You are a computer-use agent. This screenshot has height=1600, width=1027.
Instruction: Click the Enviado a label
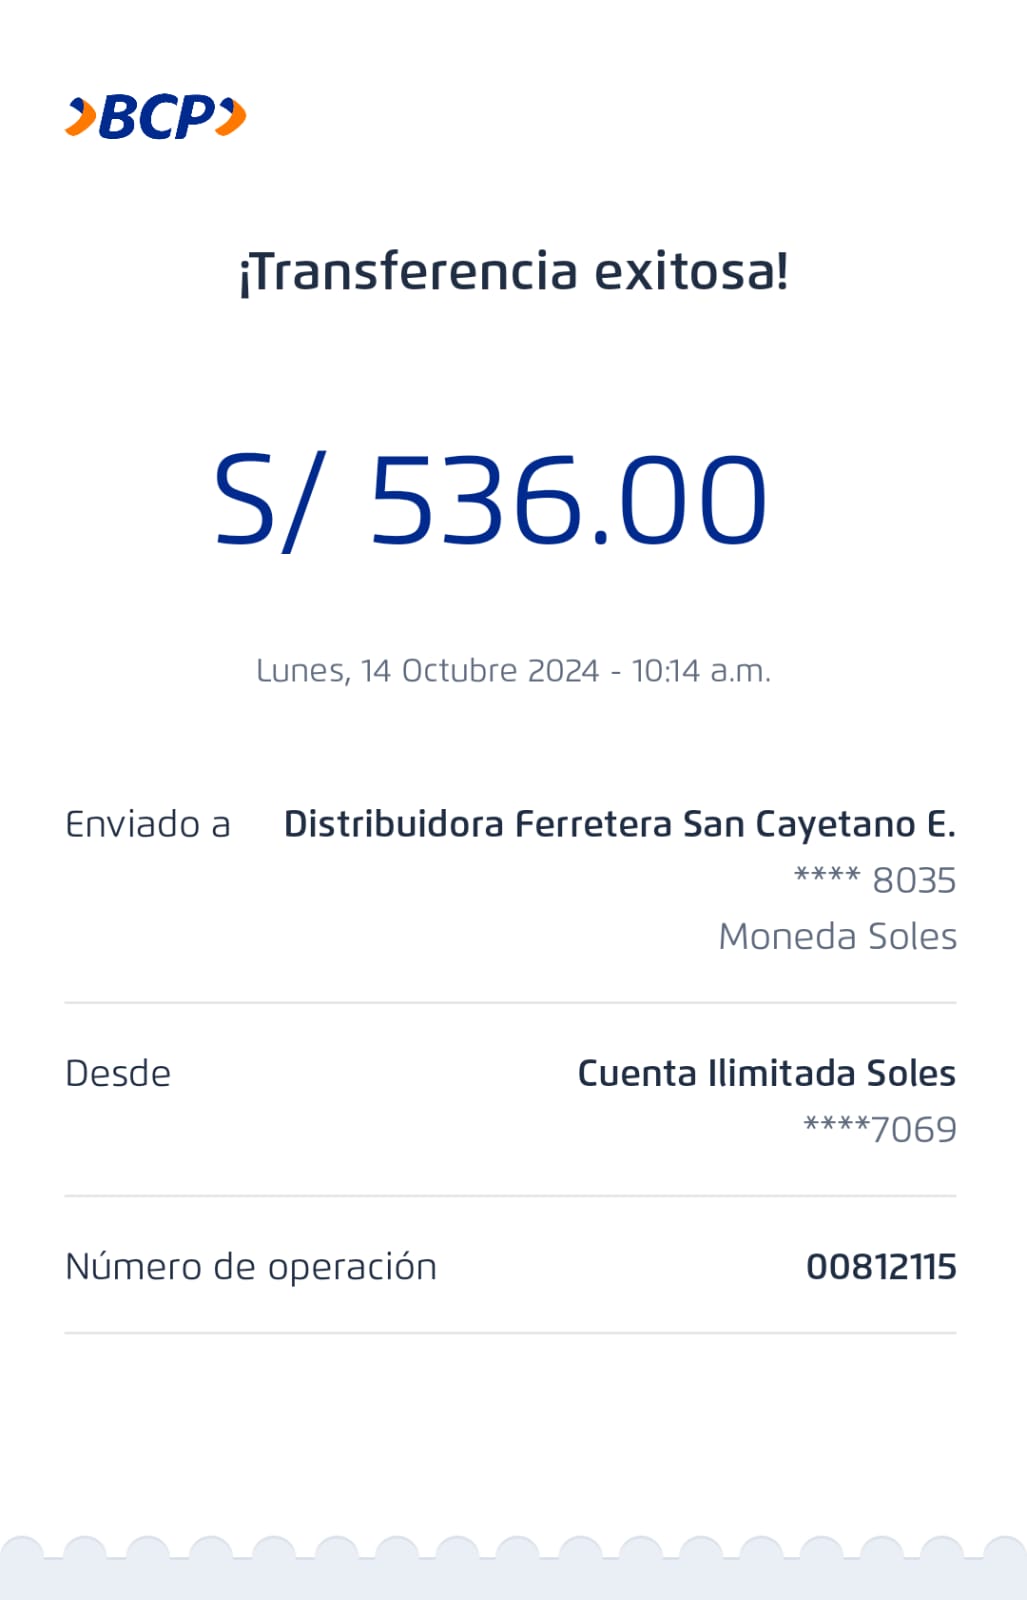(x=148, y=824)
